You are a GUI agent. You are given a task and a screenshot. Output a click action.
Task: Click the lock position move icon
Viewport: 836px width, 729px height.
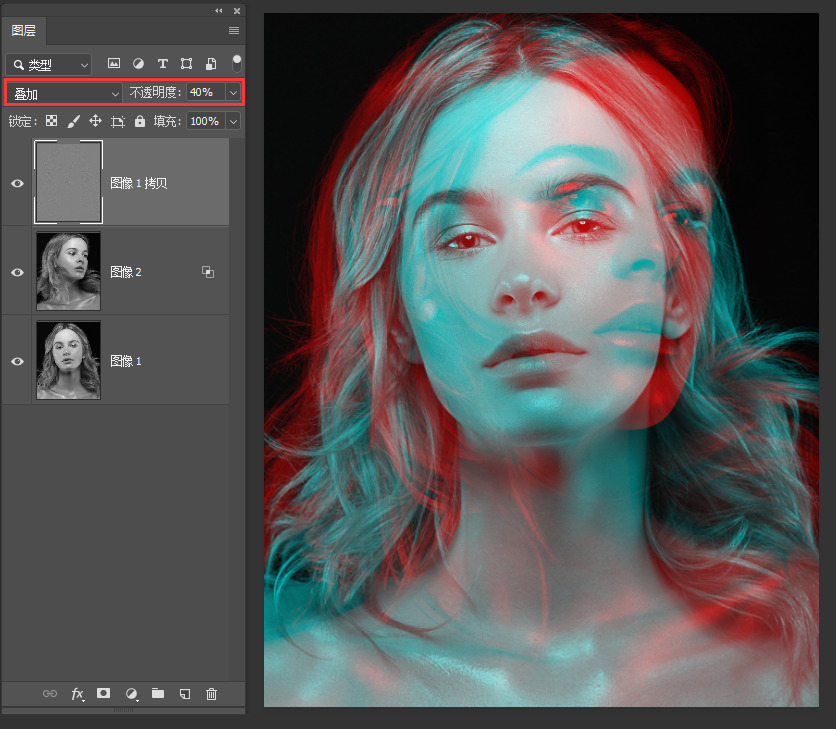point(96,121)
